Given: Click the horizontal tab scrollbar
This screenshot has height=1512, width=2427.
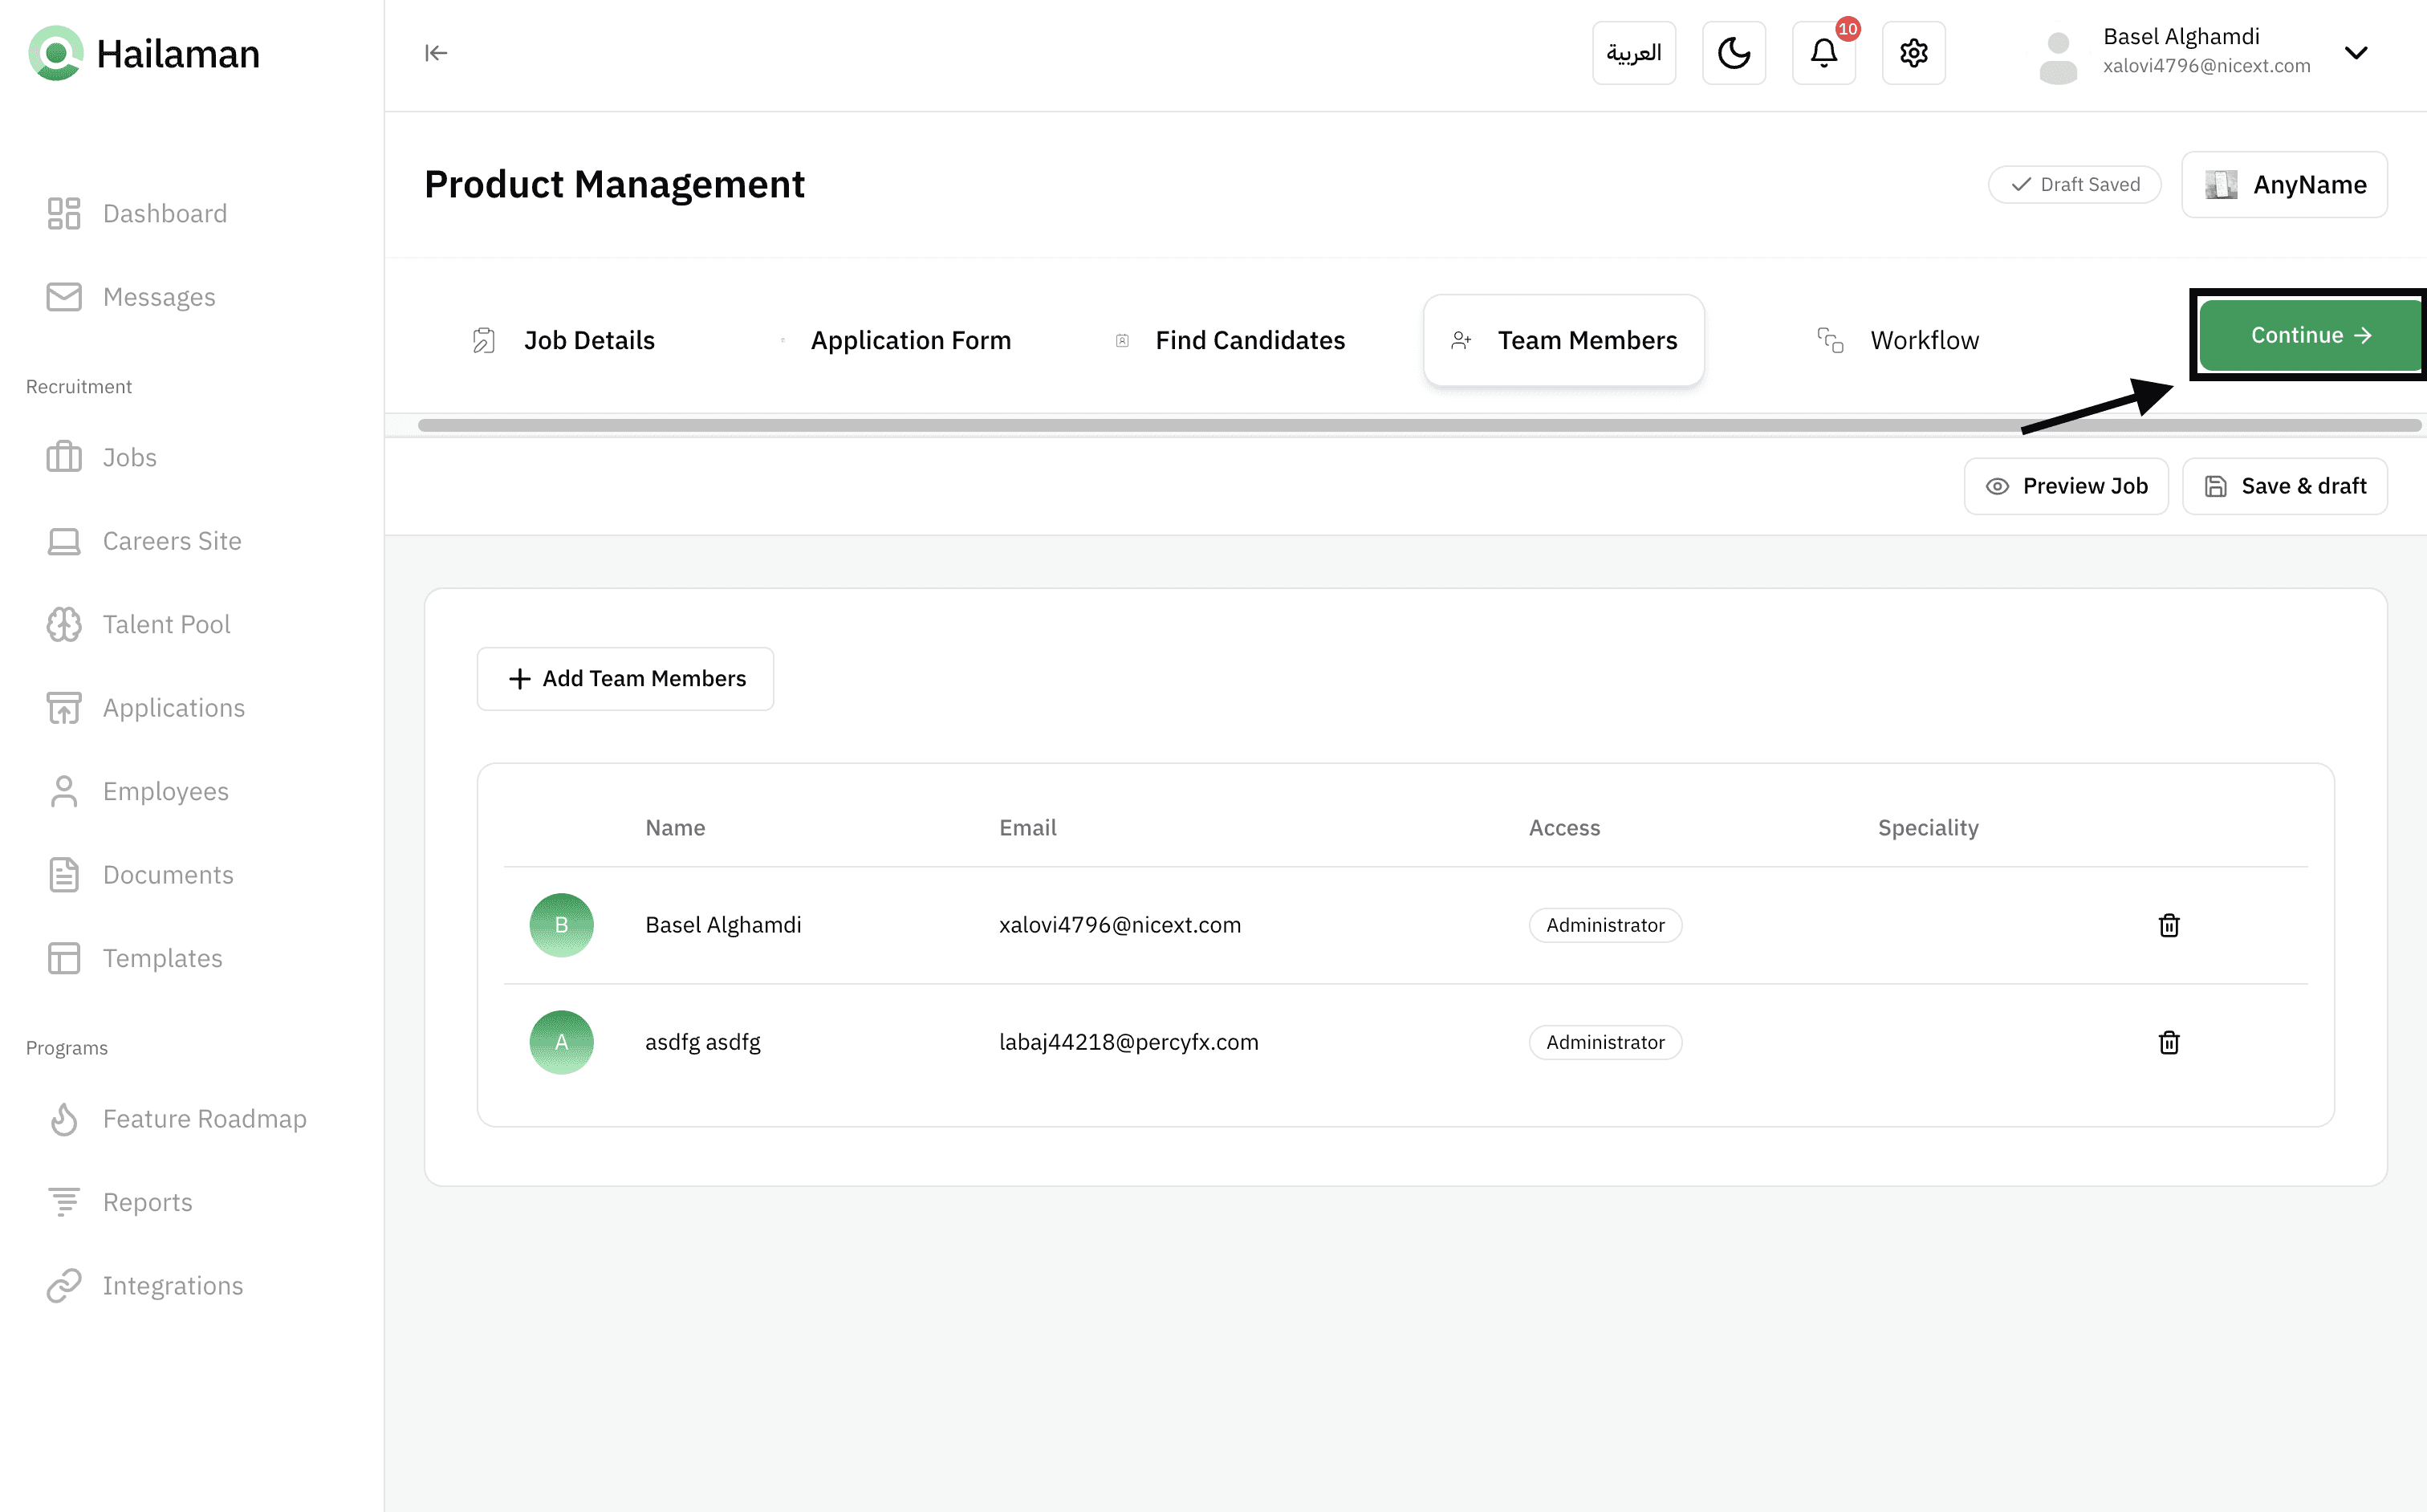Looking at the screenshot, I should click(x=1200, y=425).
